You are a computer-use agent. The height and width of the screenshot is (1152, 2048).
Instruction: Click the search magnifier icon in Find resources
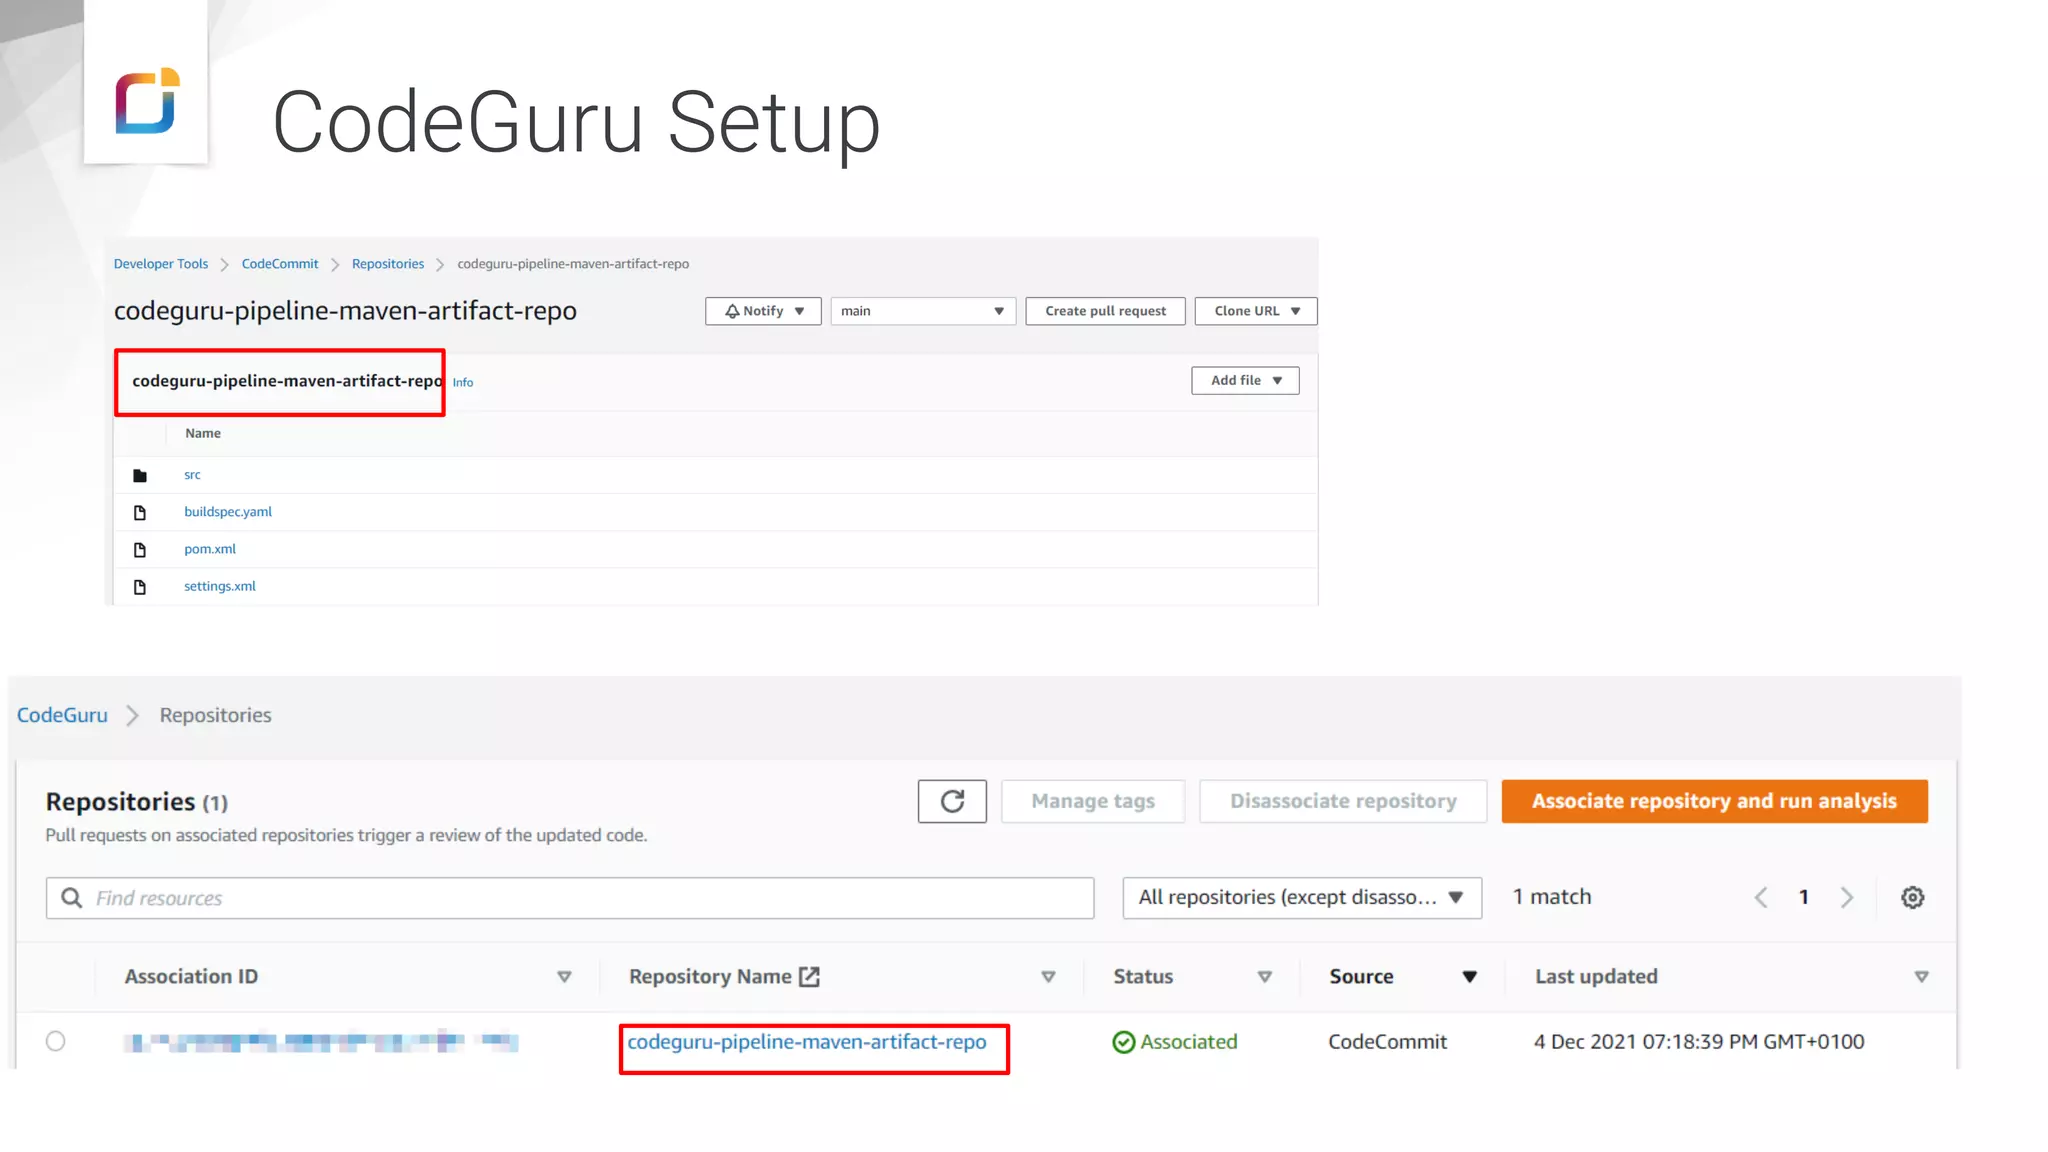pos(72,898)
